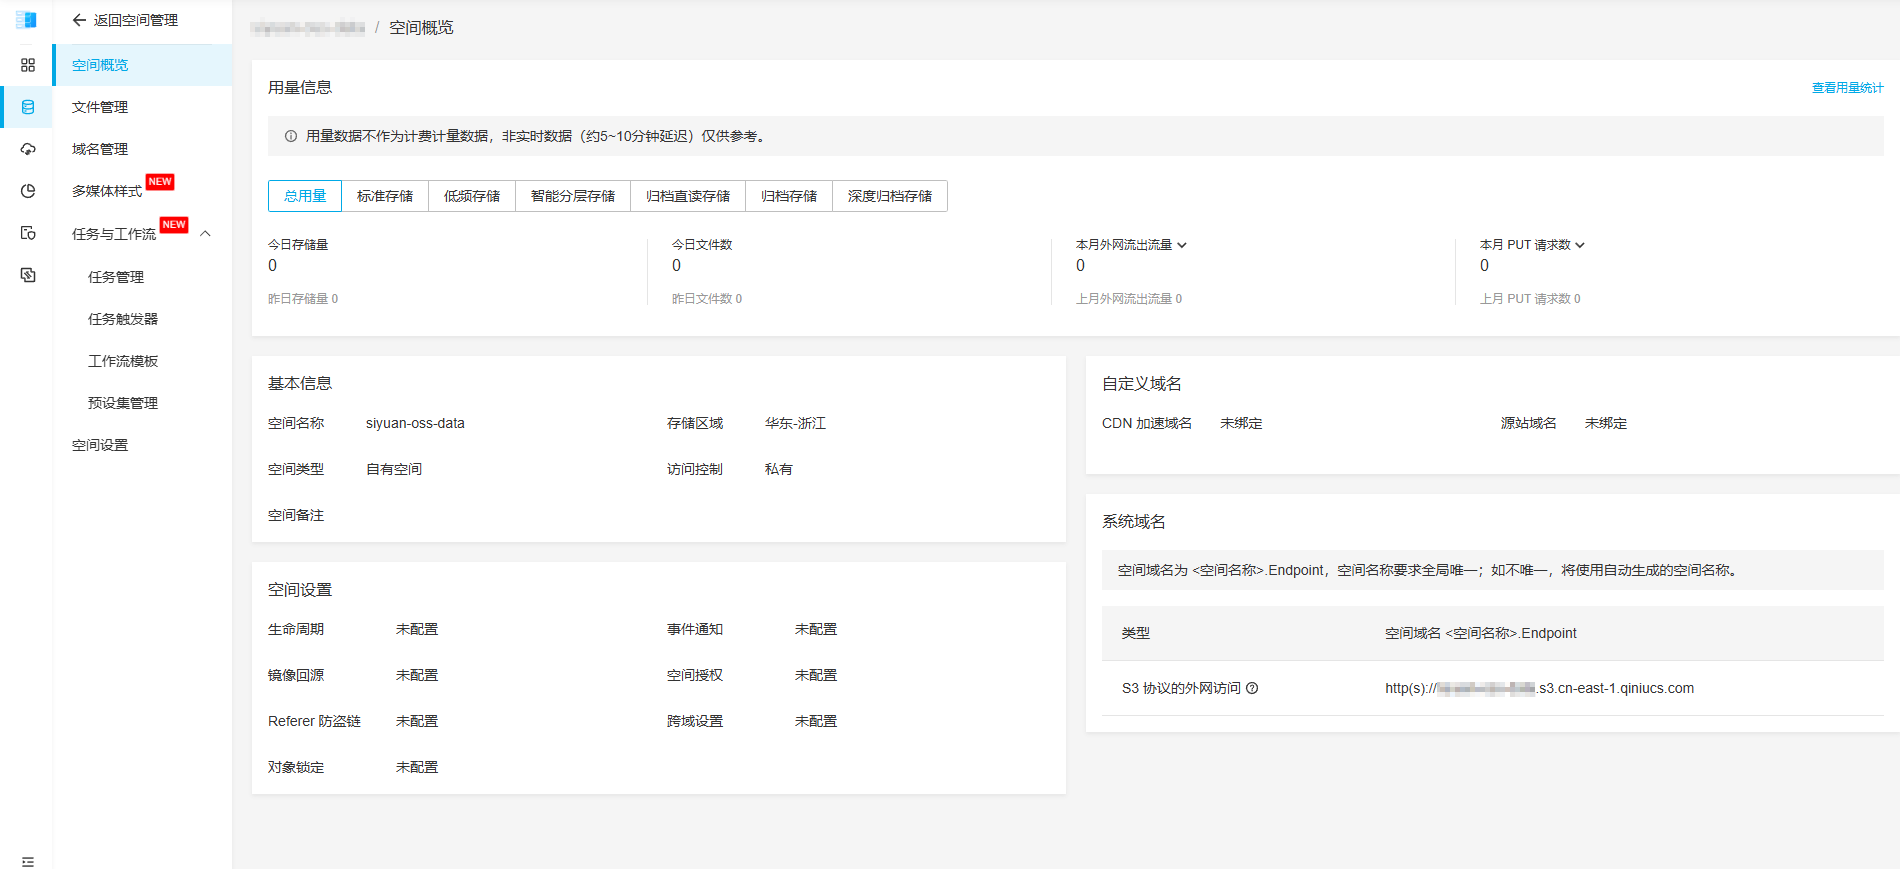The height and width of the screenshot is (869, 1900).
Task: Open the 本月外网流出流量 dropdown
Action: click(x=1182, y=245)
